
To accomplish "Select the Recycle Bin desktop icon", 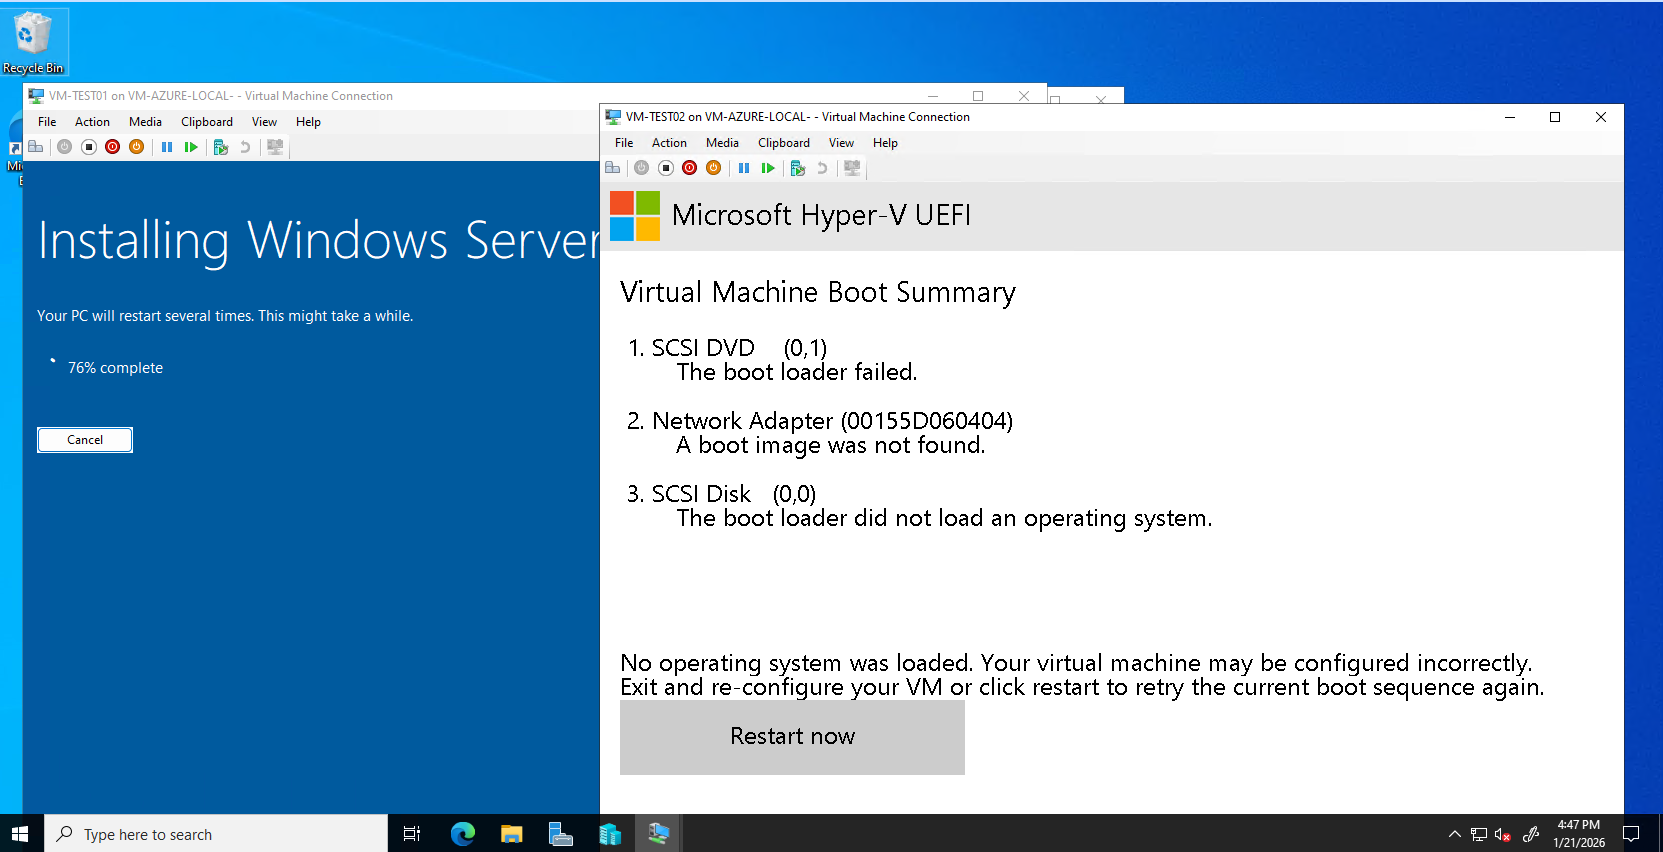I will coord(33,42).
